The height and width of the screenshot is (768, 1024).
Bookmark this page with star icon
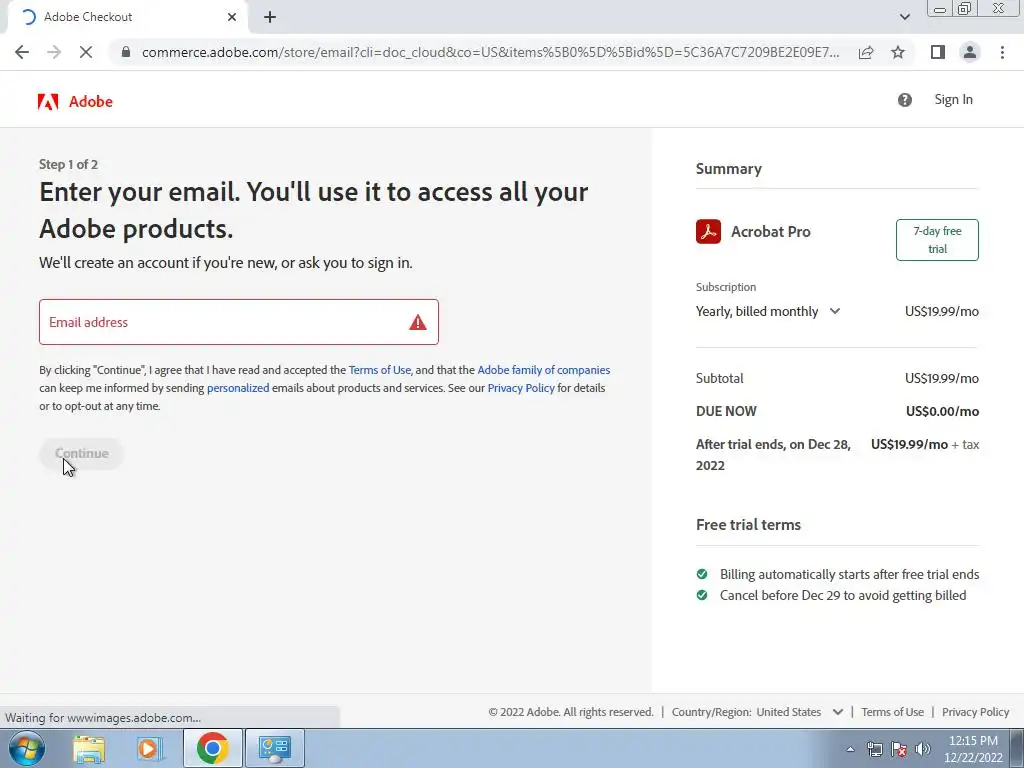[898, 52]
